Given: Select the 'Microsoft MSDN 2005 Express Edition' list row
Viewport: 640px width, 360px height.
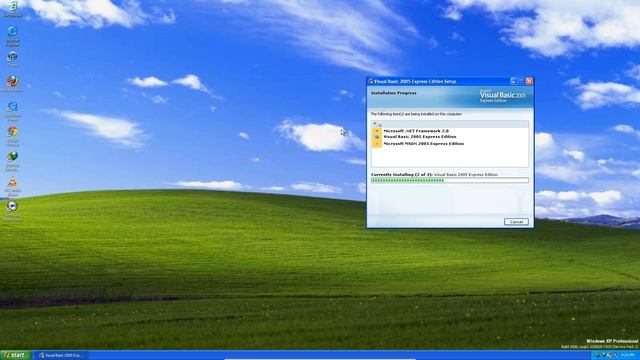Looking at the screenshot, I should pyautogui.click(x=450, y=144).
